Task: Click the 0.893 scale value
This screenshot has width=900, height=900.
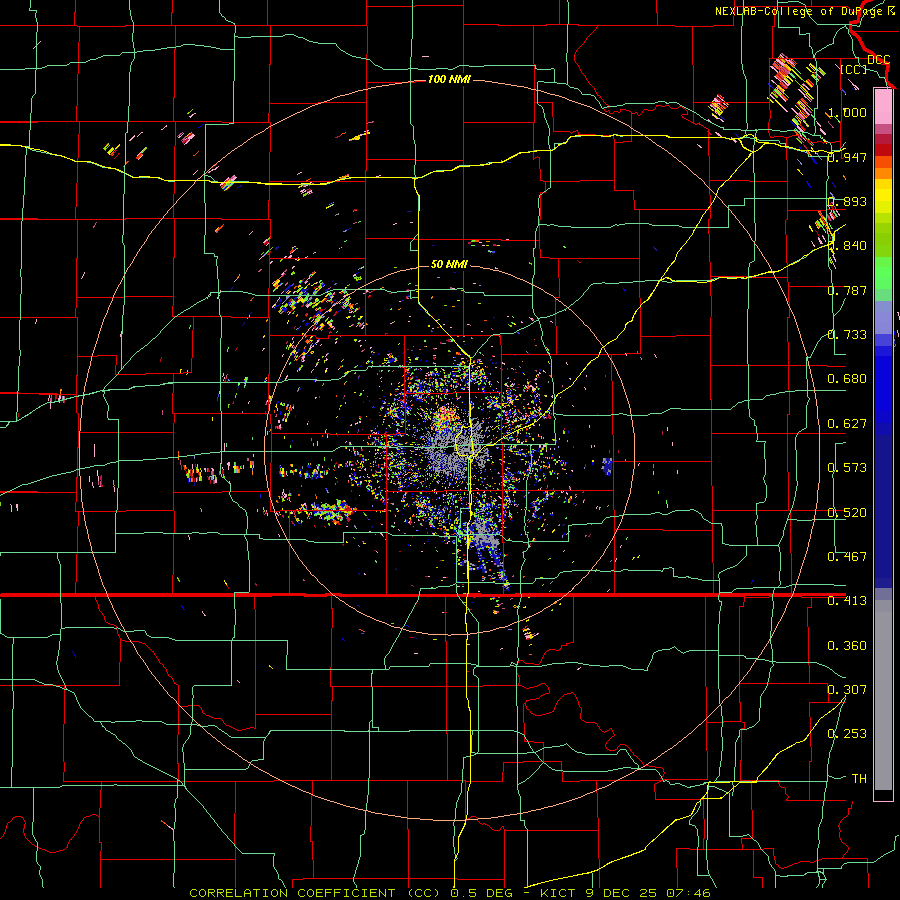Action: 847,201
